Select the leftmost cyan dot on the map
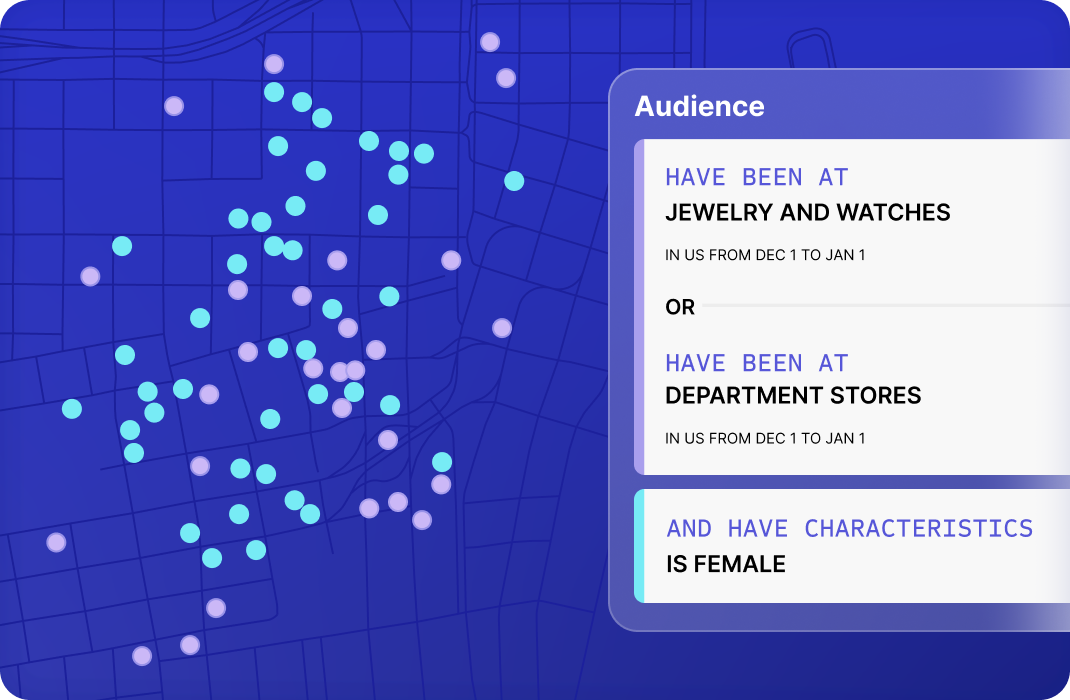1070x700 pixels. pos(72,409)
